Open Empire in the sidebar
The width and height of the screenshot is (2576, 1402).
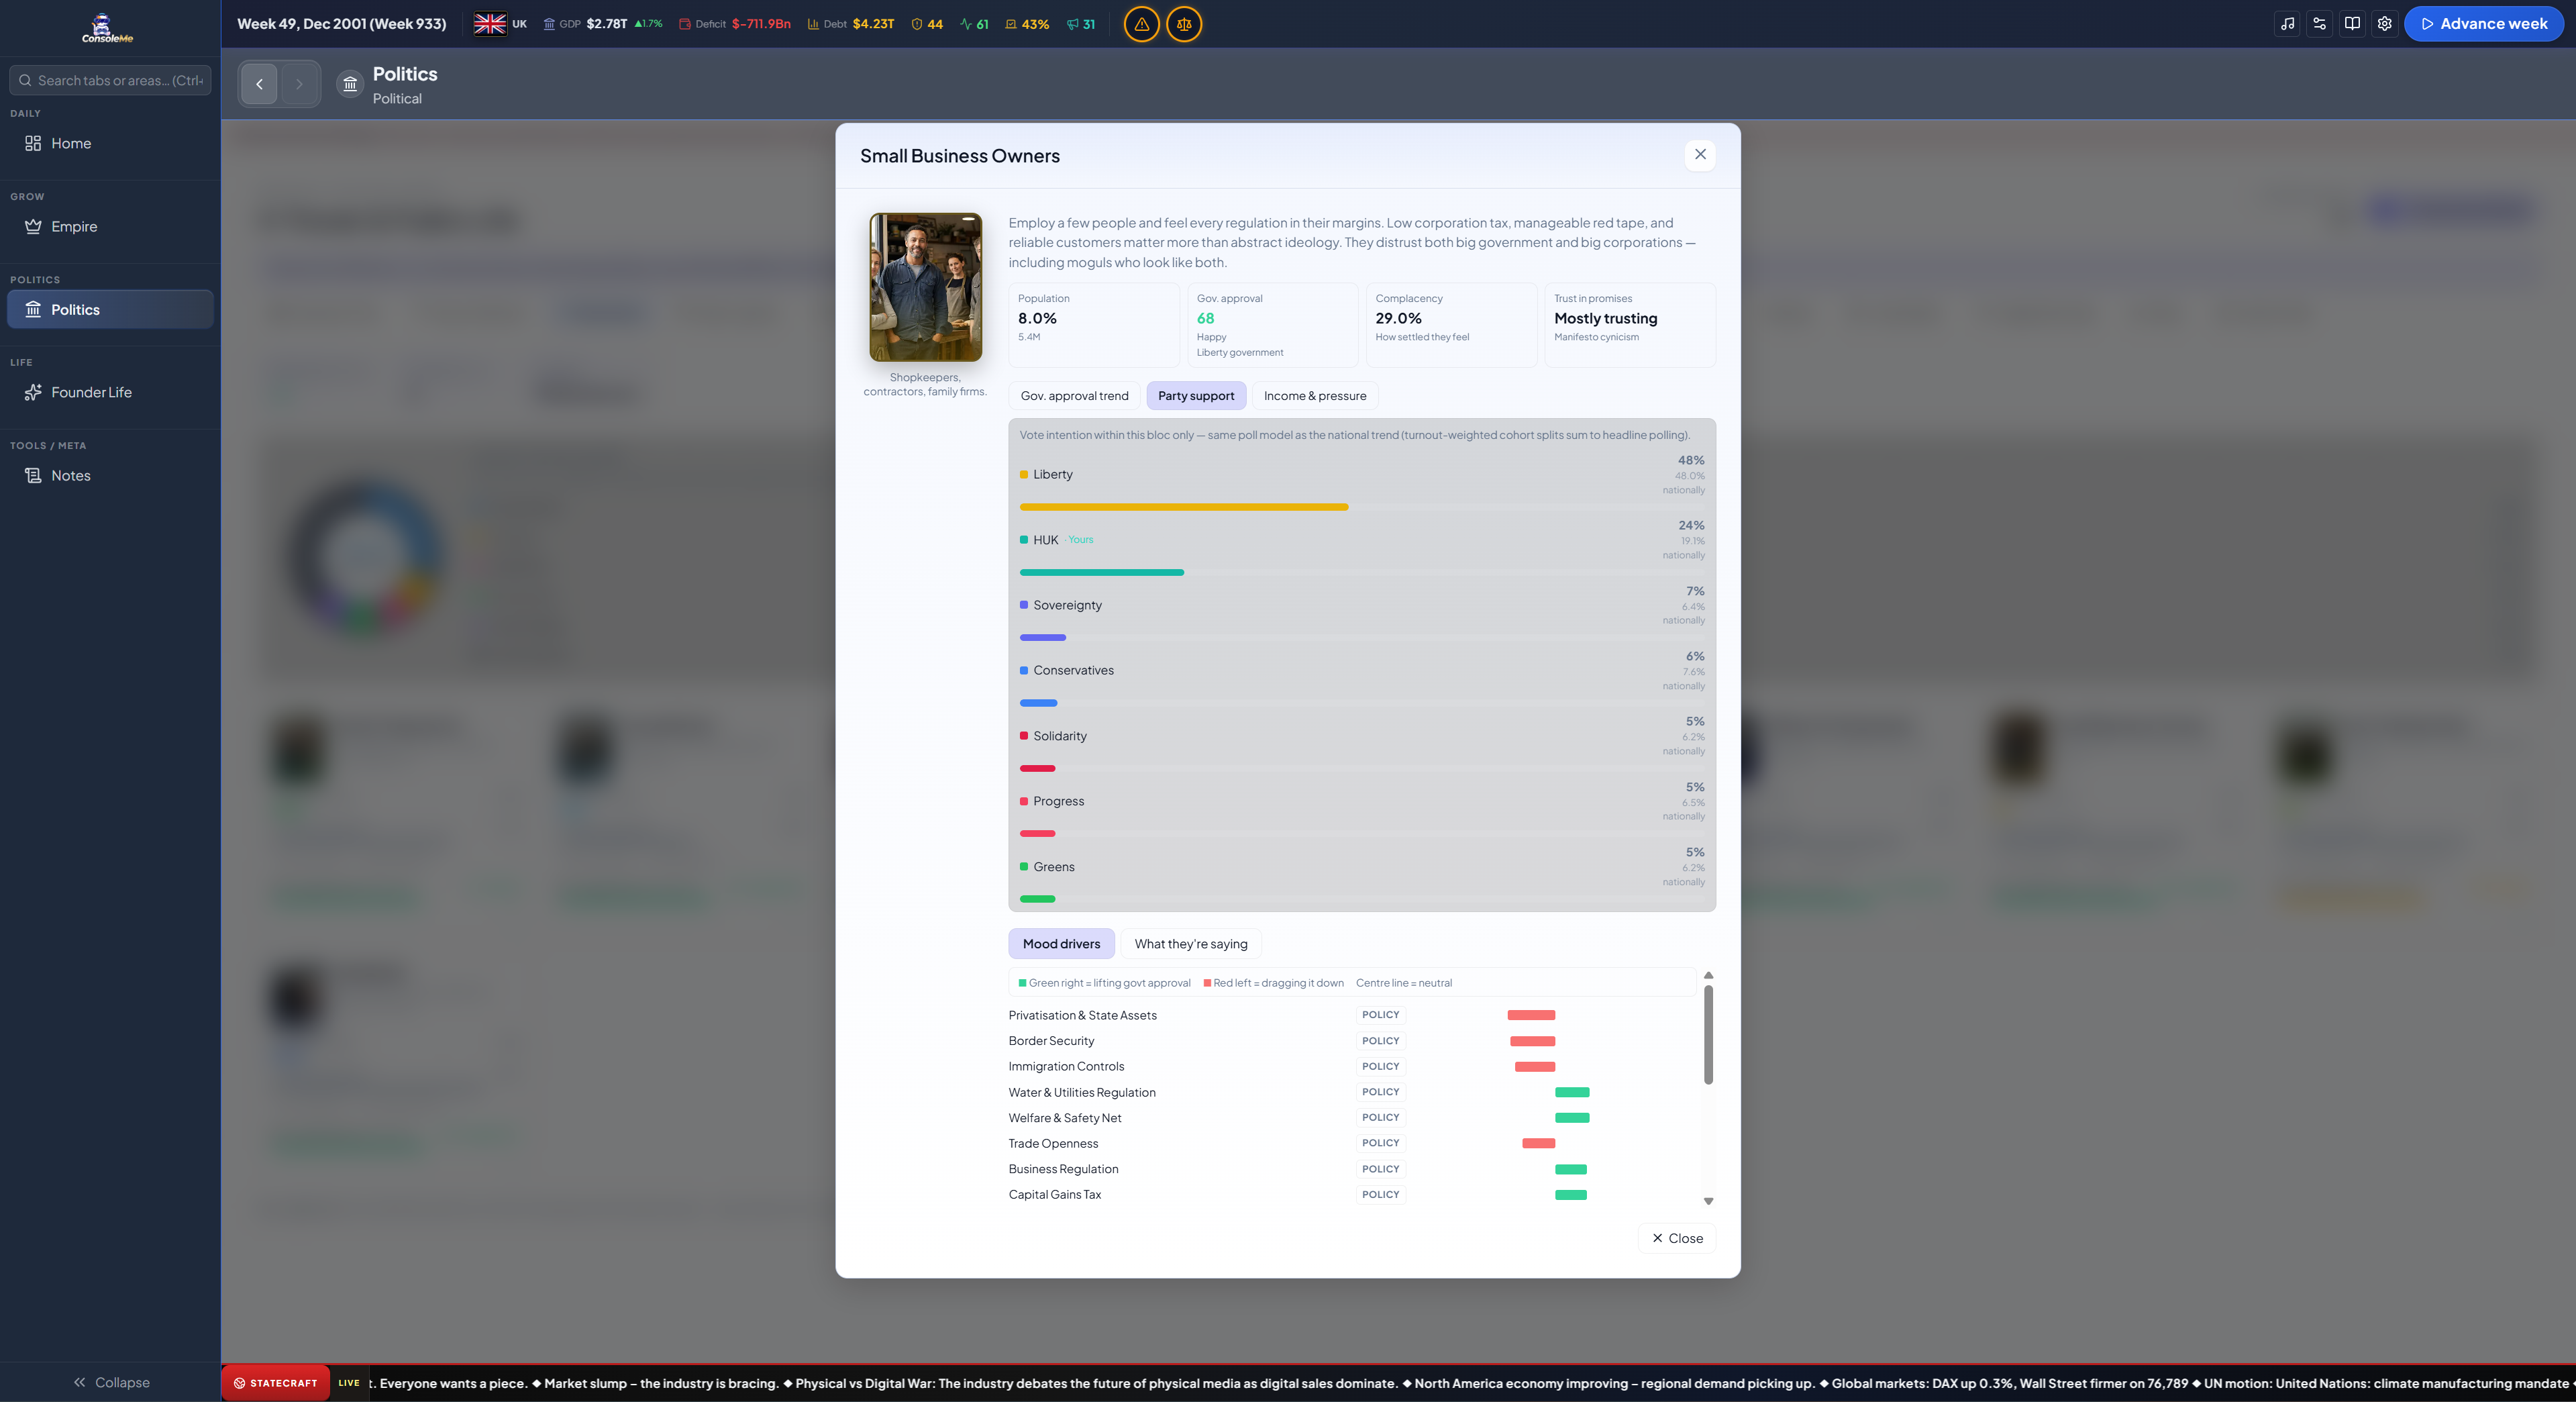(110, 226)
